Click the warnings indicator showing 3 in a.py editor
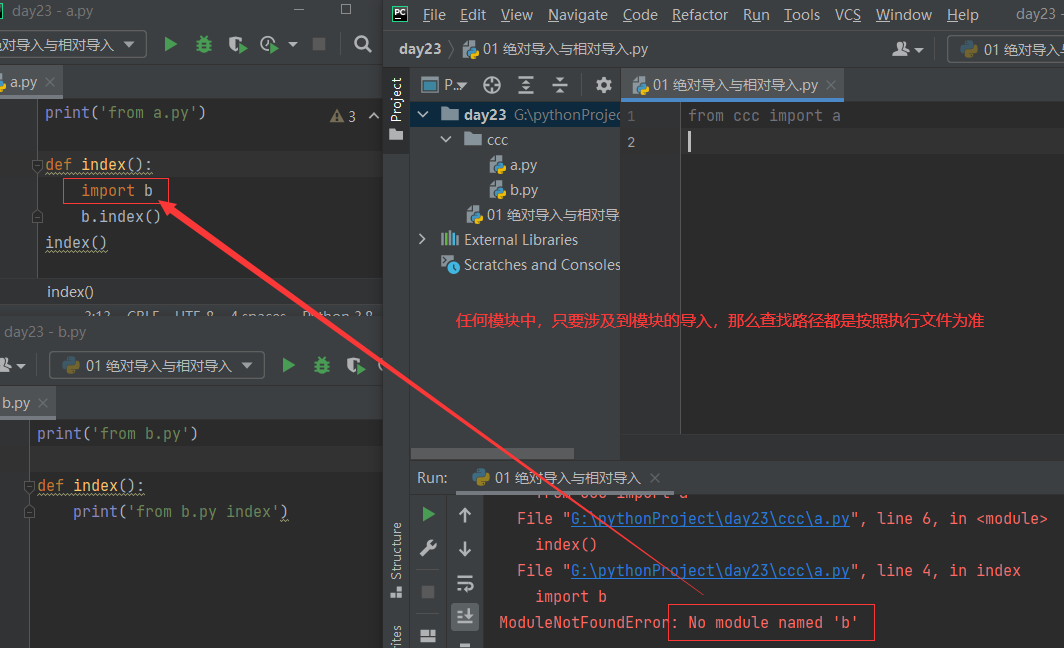 pyautogui.click(x=343, y=116)
